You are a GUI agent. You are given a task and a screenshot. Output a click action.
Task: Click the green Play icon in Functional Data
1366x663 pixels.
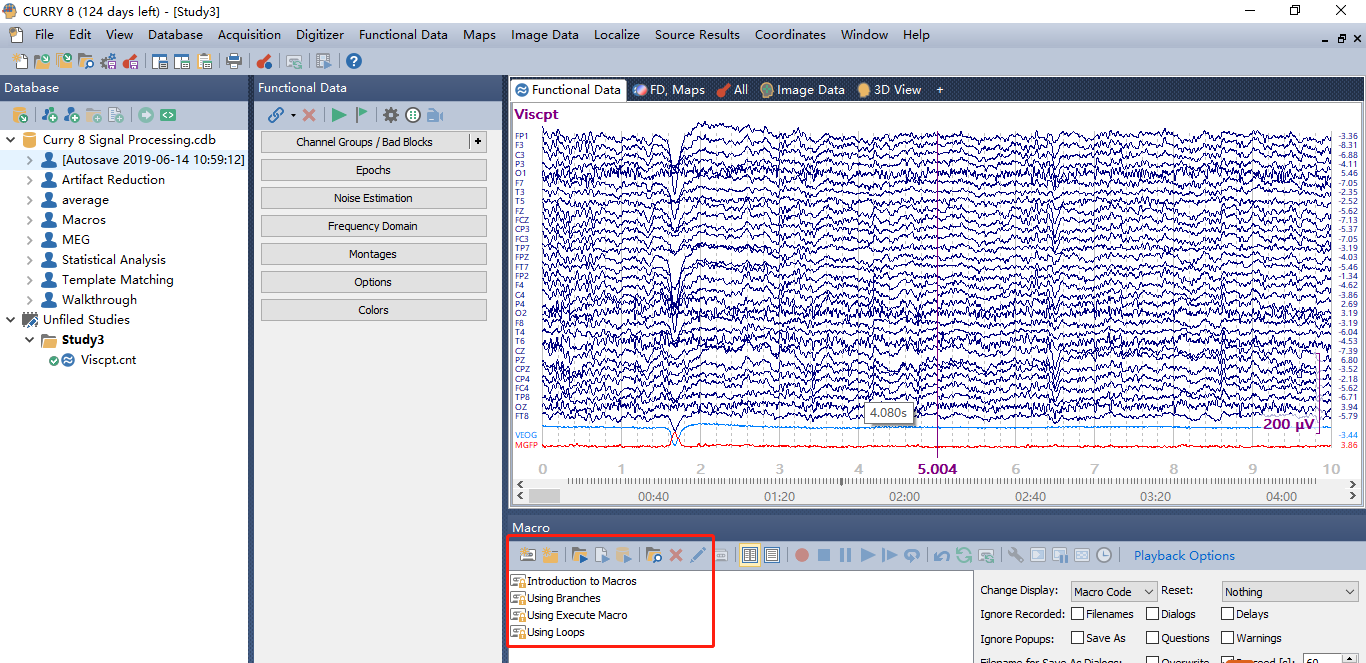340,115
